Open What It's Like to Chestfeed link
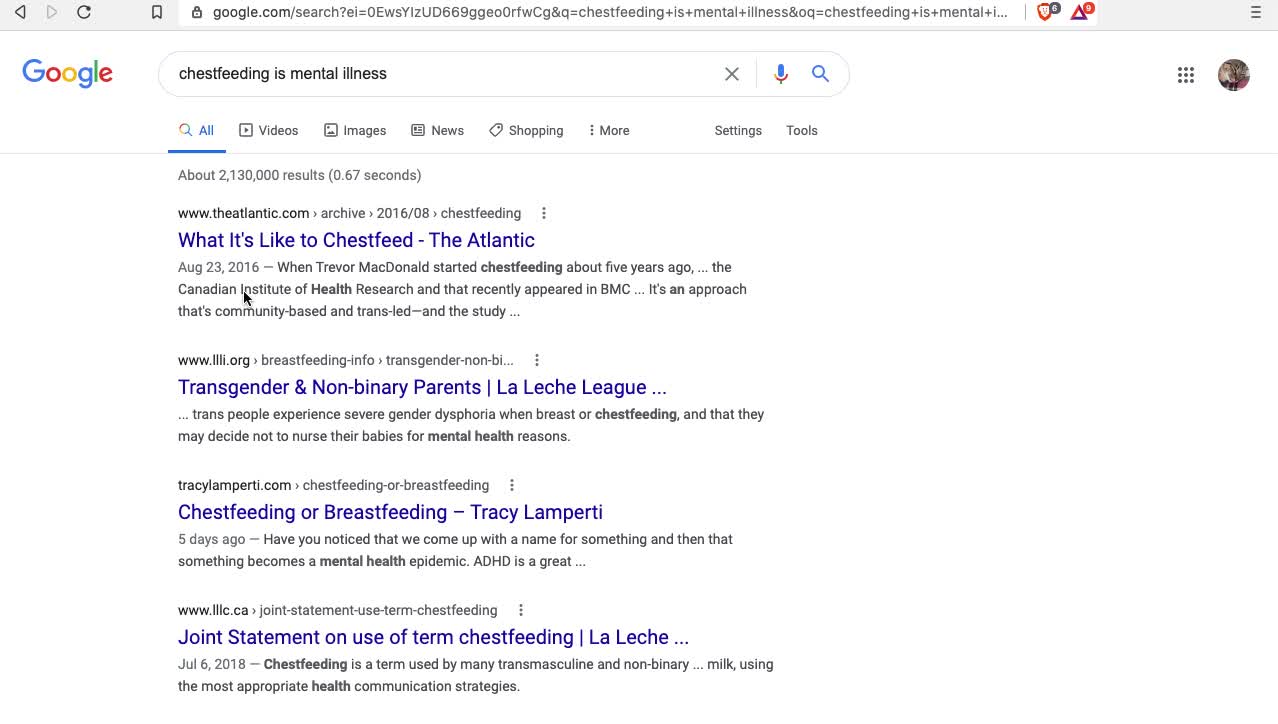 [356, 240]
